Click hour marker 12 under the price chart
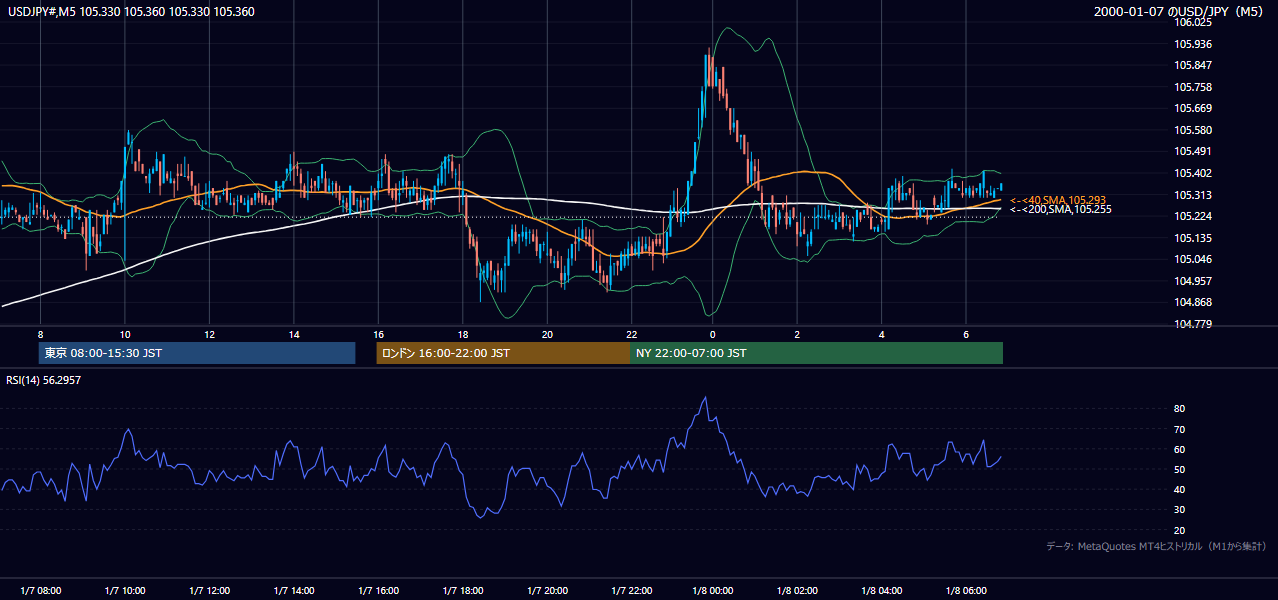This screenshot has height=600, width=1278. coord(209,334)
